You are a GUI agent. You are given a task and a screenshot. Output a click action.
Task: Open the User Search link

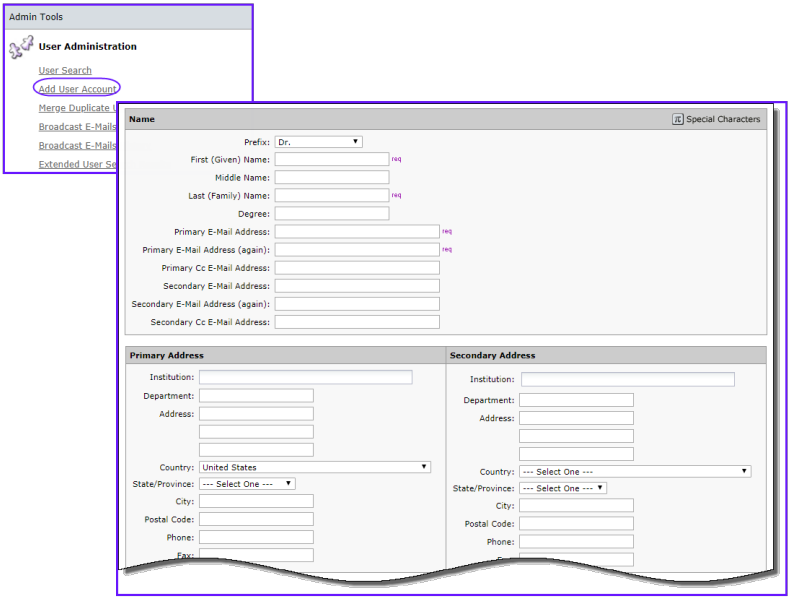coord(65,71)
